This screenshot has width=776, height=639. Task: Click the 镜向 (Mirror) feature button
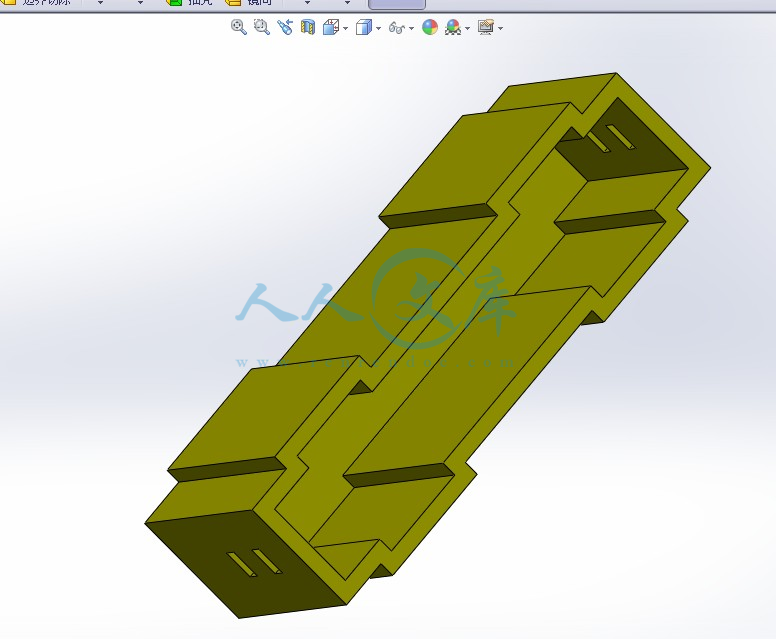pyautogui.click(x=249, y=3)
